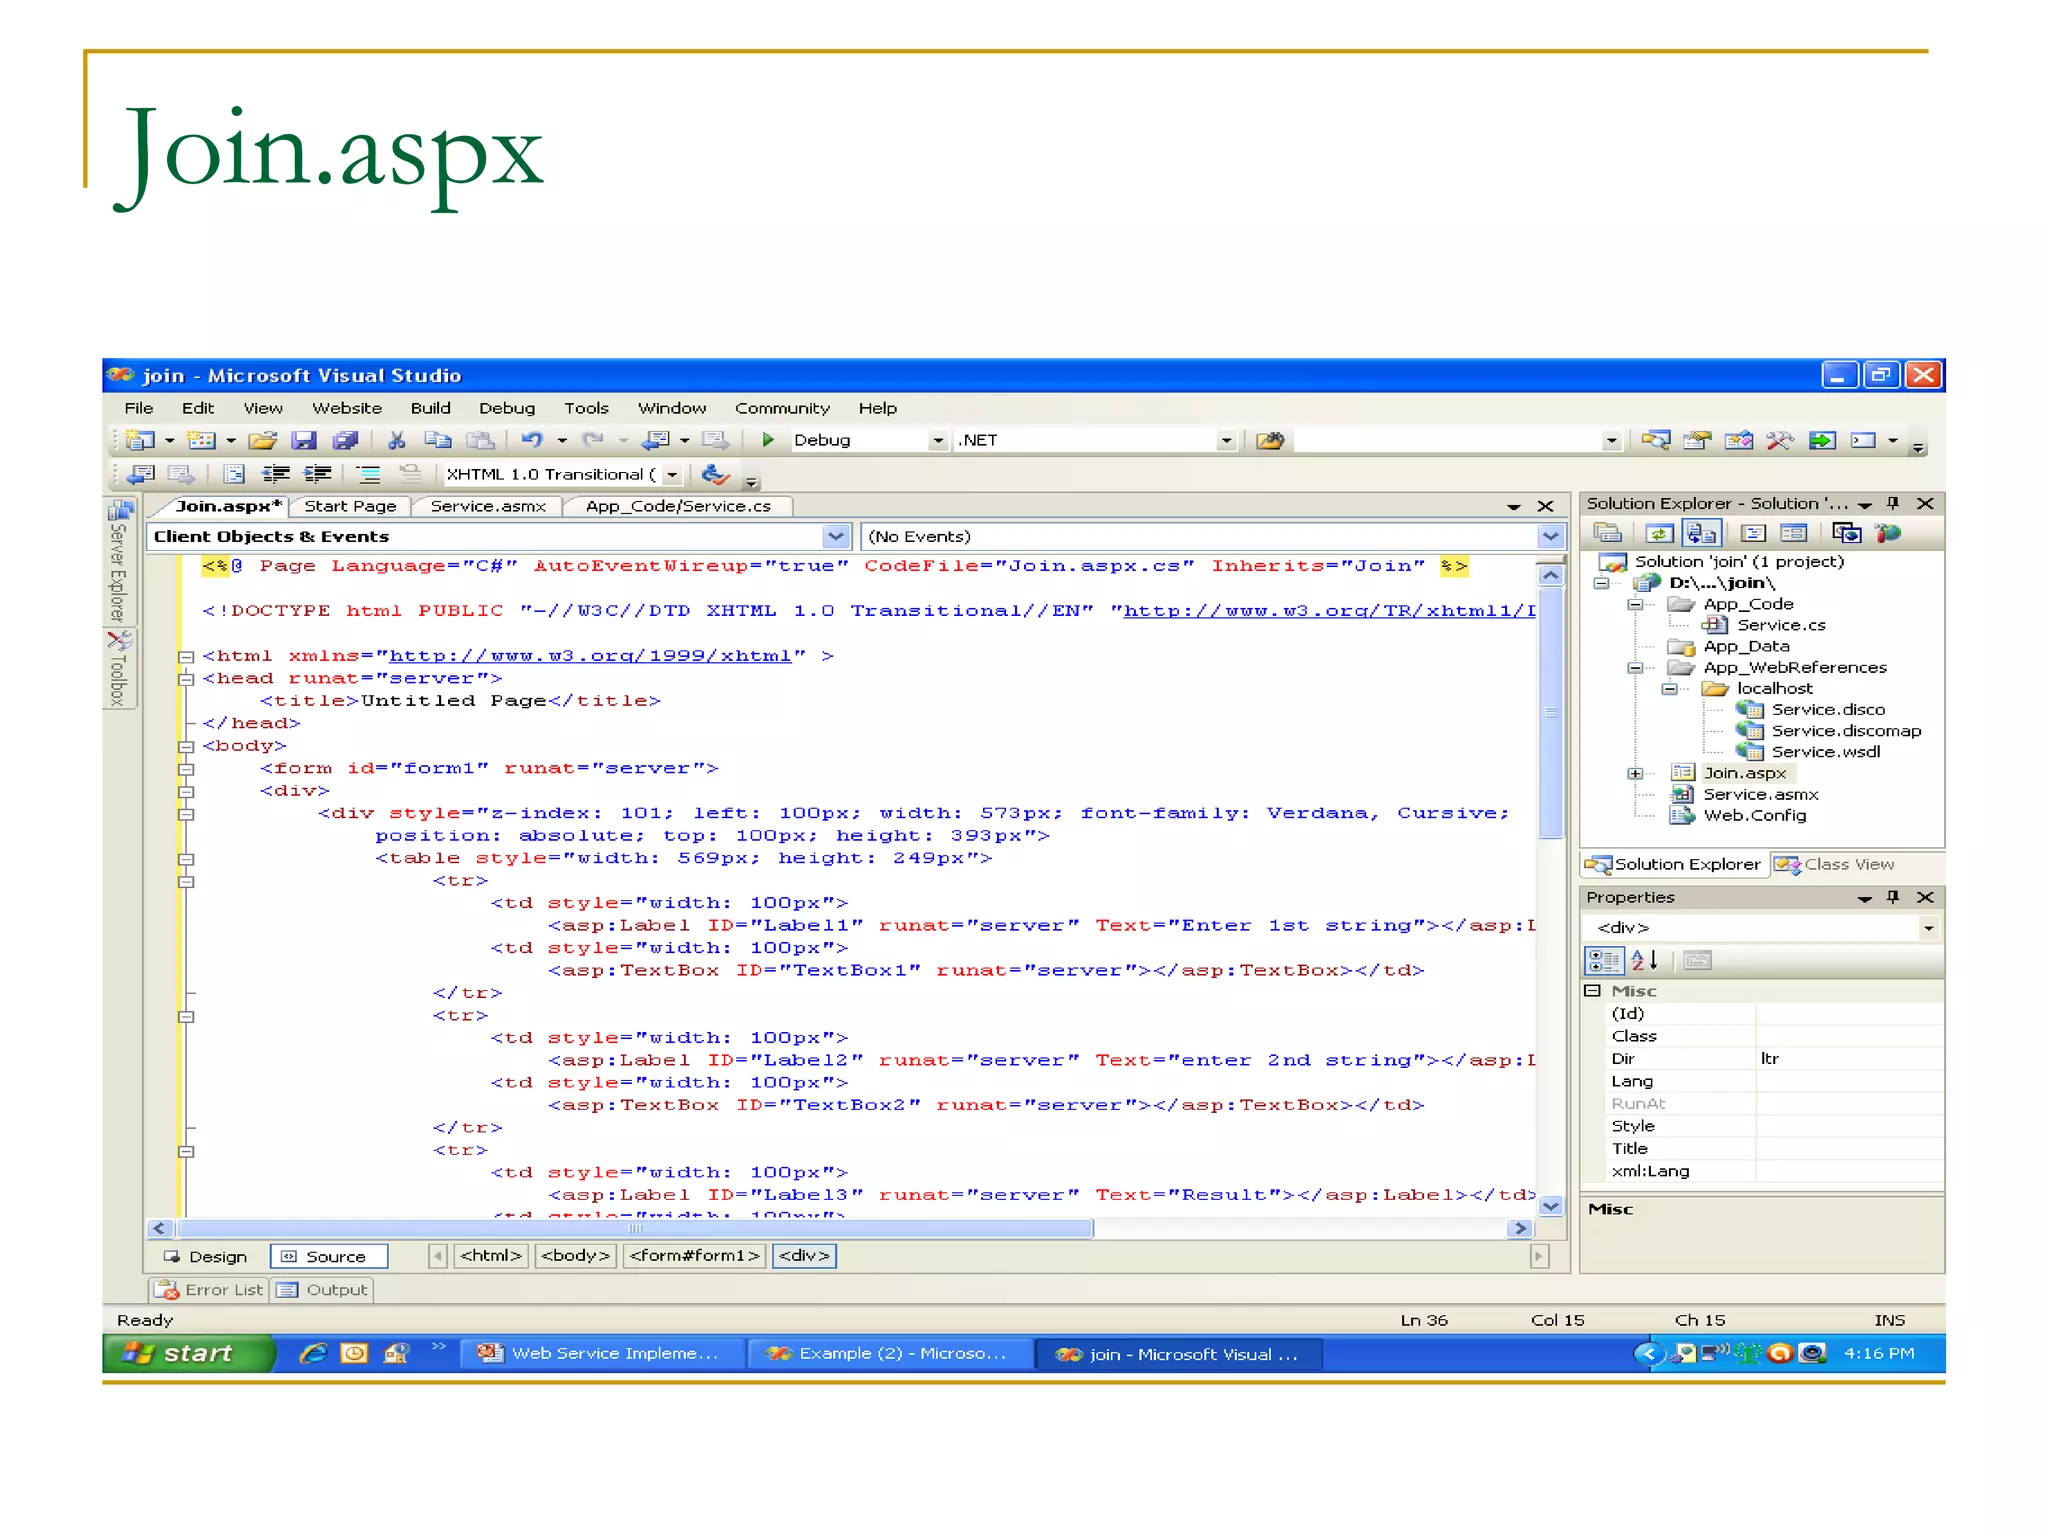Collapse the App_WebReferences folder node
Screen dimensions: 2048x1536
[1635, 667]
